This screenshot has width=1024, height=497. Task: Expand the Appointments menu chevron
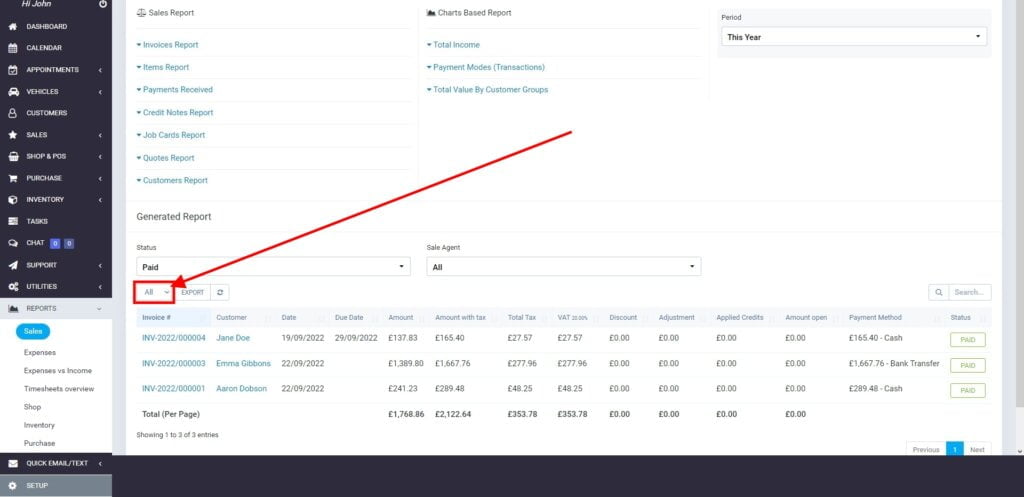pyautogui.click(x=100, y=70)
